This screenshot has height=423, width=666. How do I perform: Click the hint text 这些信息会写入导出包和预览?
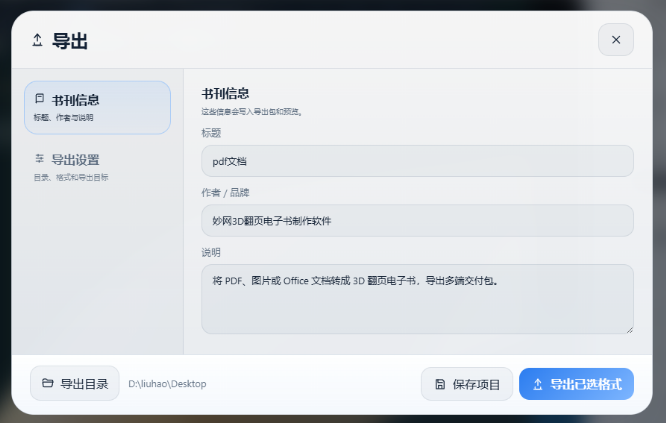pyautogui.click(x=251, y=112)
